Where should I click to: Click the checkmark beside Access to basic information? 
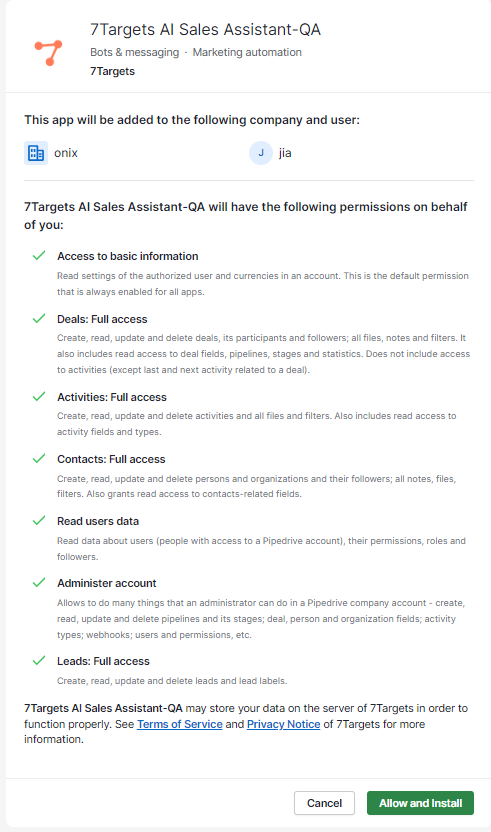point(39,256)
